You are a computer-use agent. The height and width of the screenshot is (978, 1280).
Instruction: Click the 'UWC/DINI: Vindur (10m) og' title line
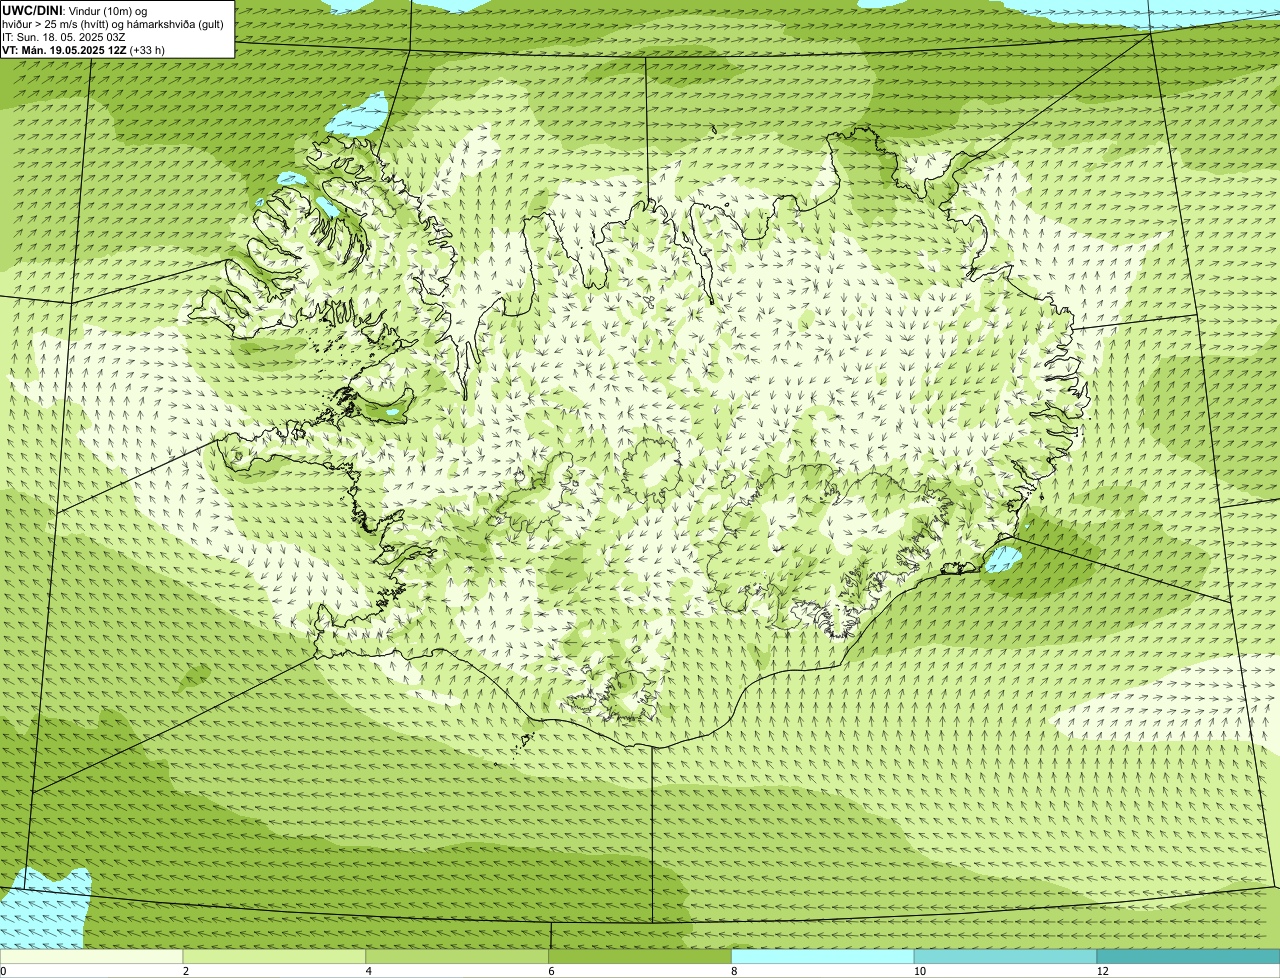pyautogui.click(x=75, y=10)
